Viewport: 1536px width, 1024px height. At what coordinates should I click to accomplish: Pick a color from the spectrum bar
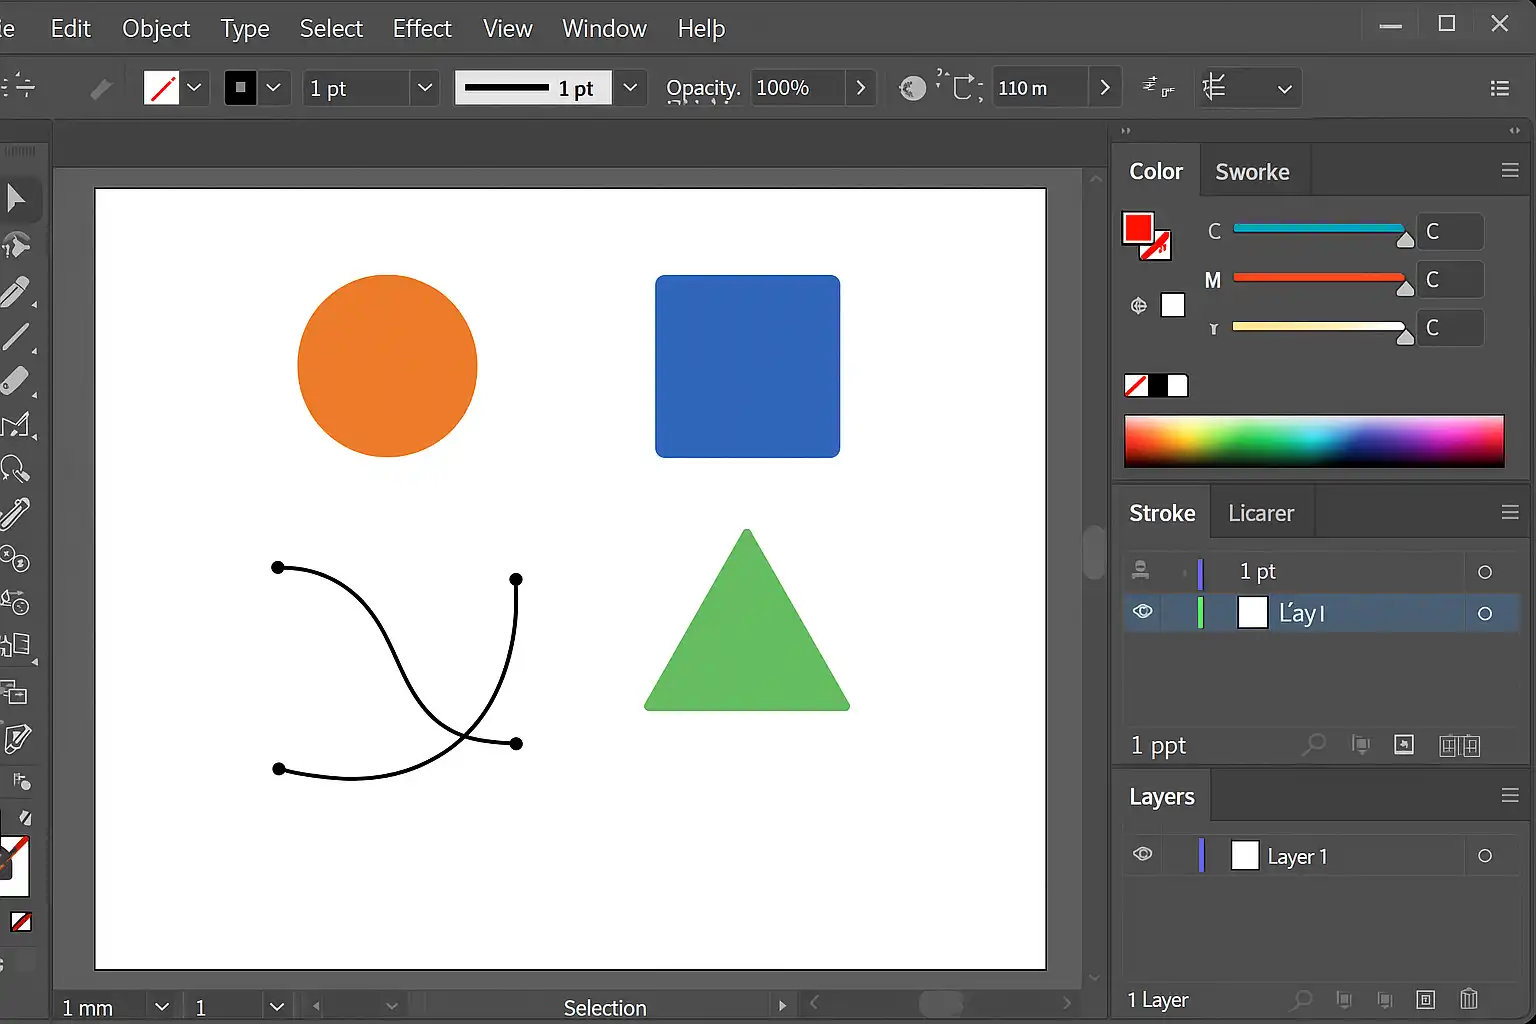pyautogui.click(x=1314, y=441)
